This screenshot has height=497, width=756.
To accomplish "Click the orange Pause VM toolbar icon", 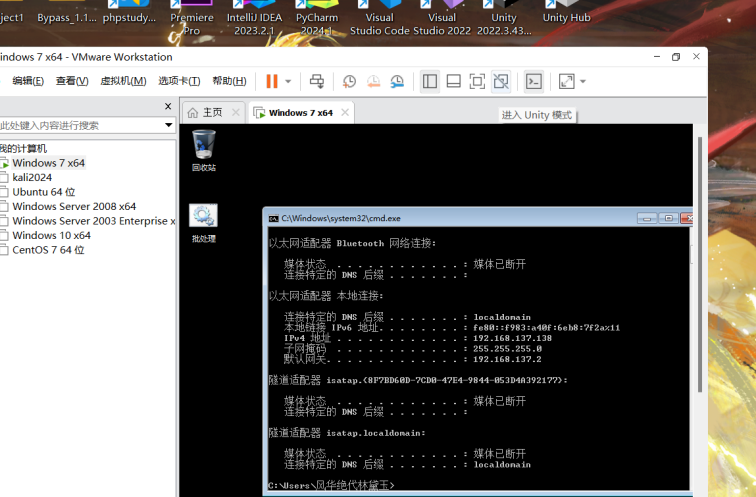I will (x=271, y=81).
